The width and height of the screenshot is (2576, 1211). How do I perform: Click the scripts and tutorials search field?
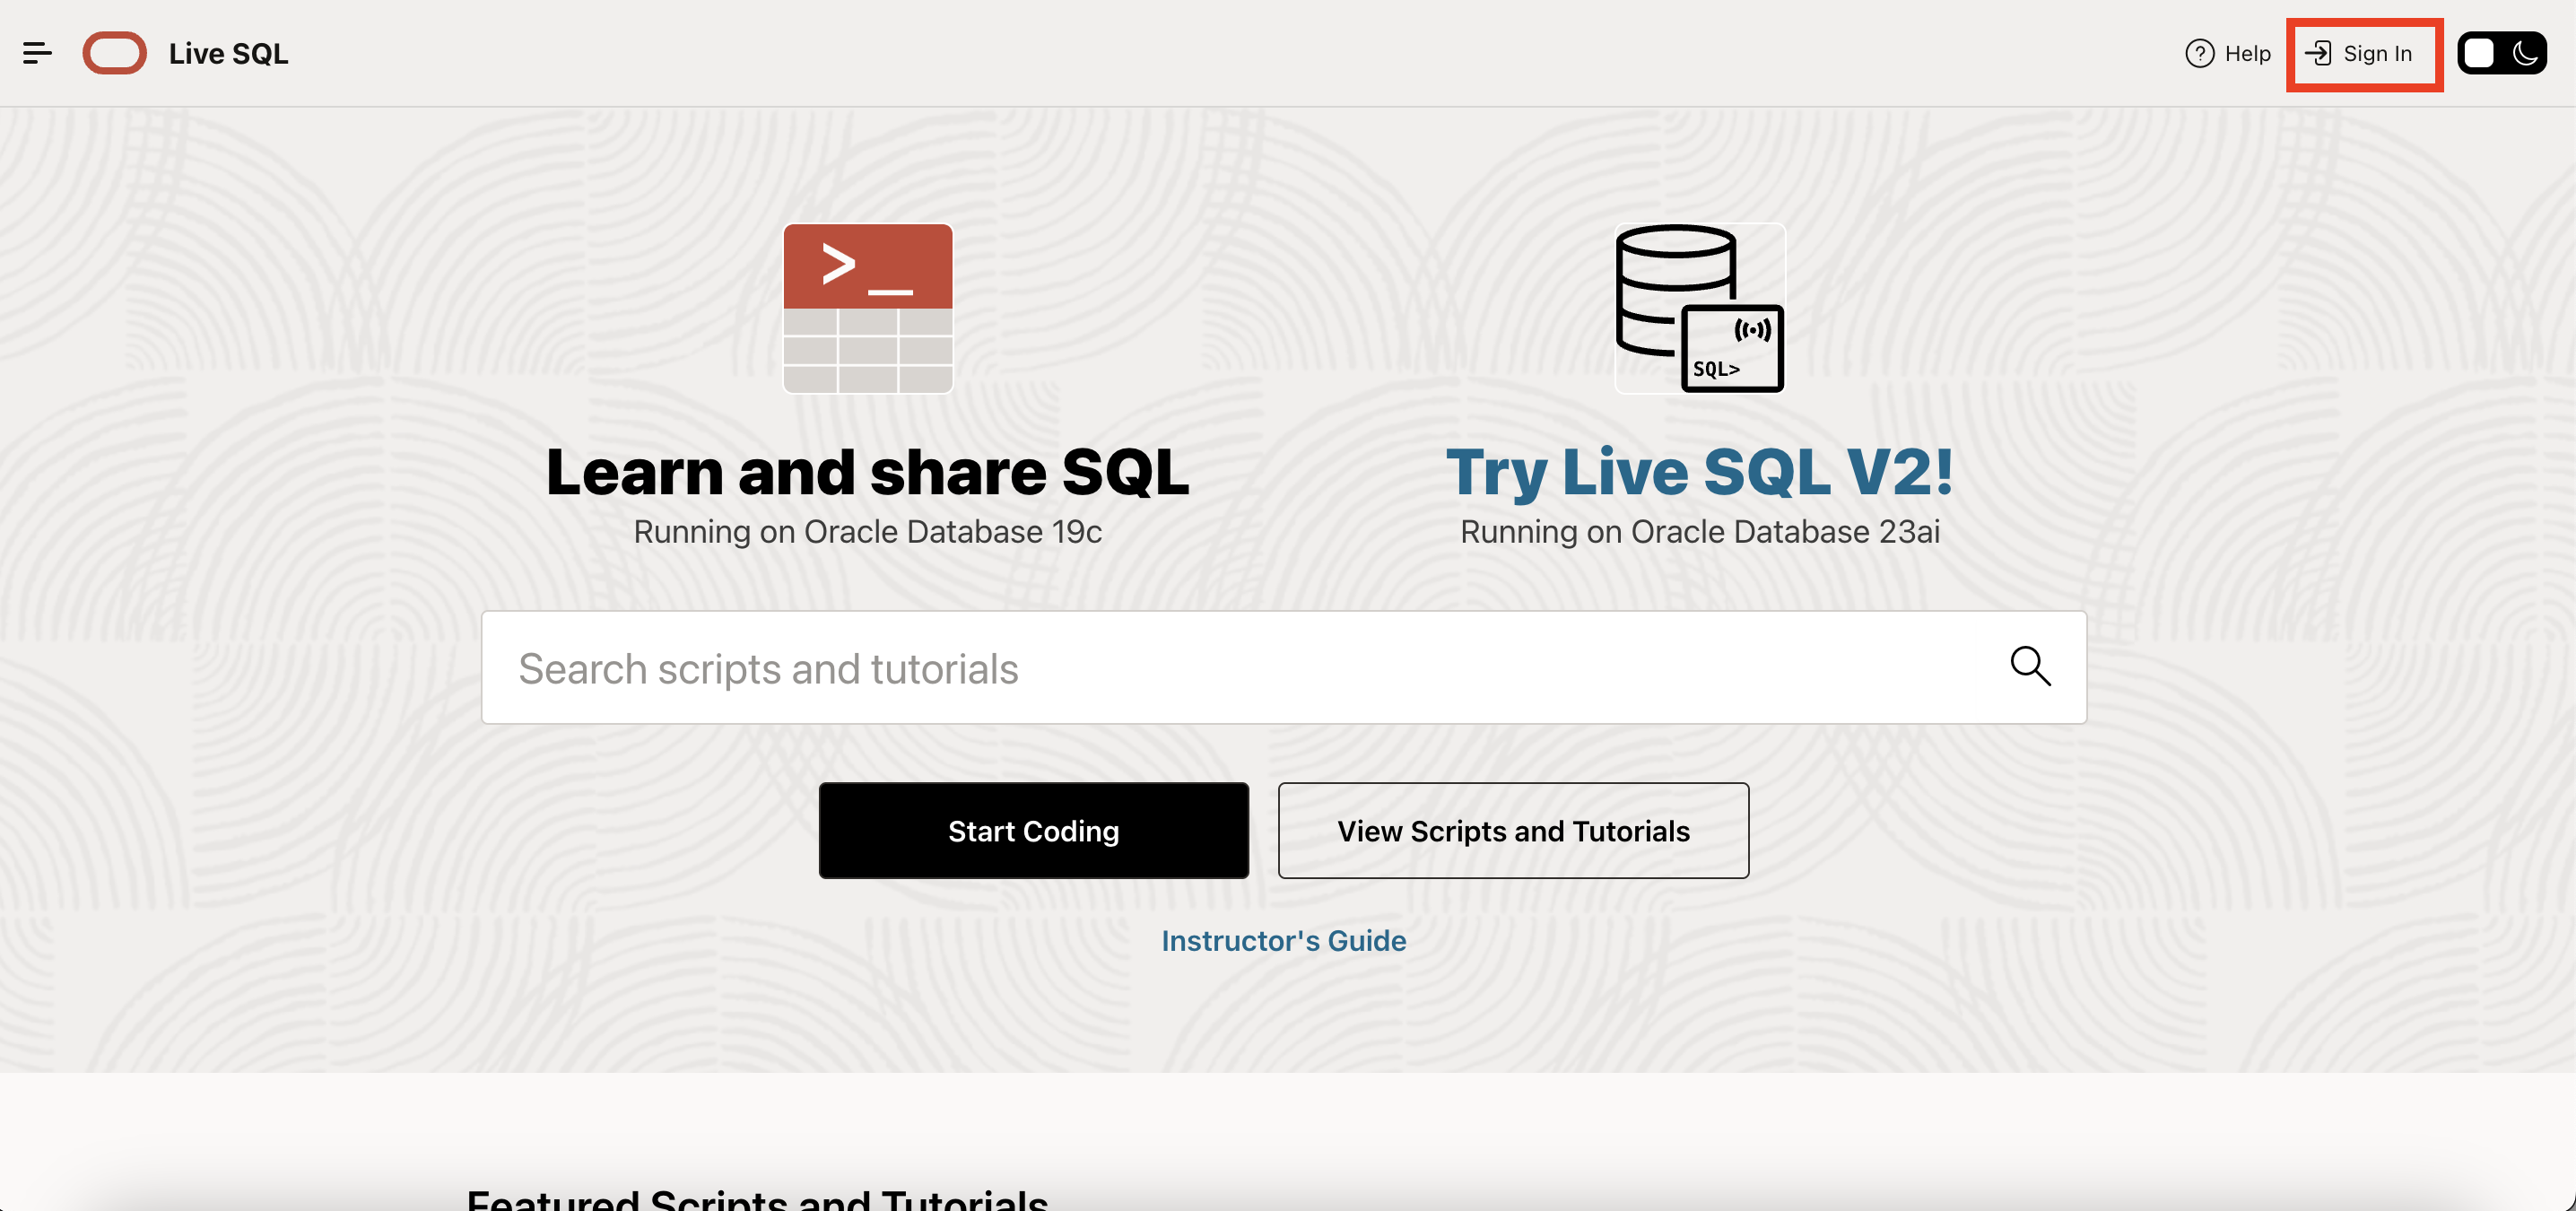tap(1200, 667)
